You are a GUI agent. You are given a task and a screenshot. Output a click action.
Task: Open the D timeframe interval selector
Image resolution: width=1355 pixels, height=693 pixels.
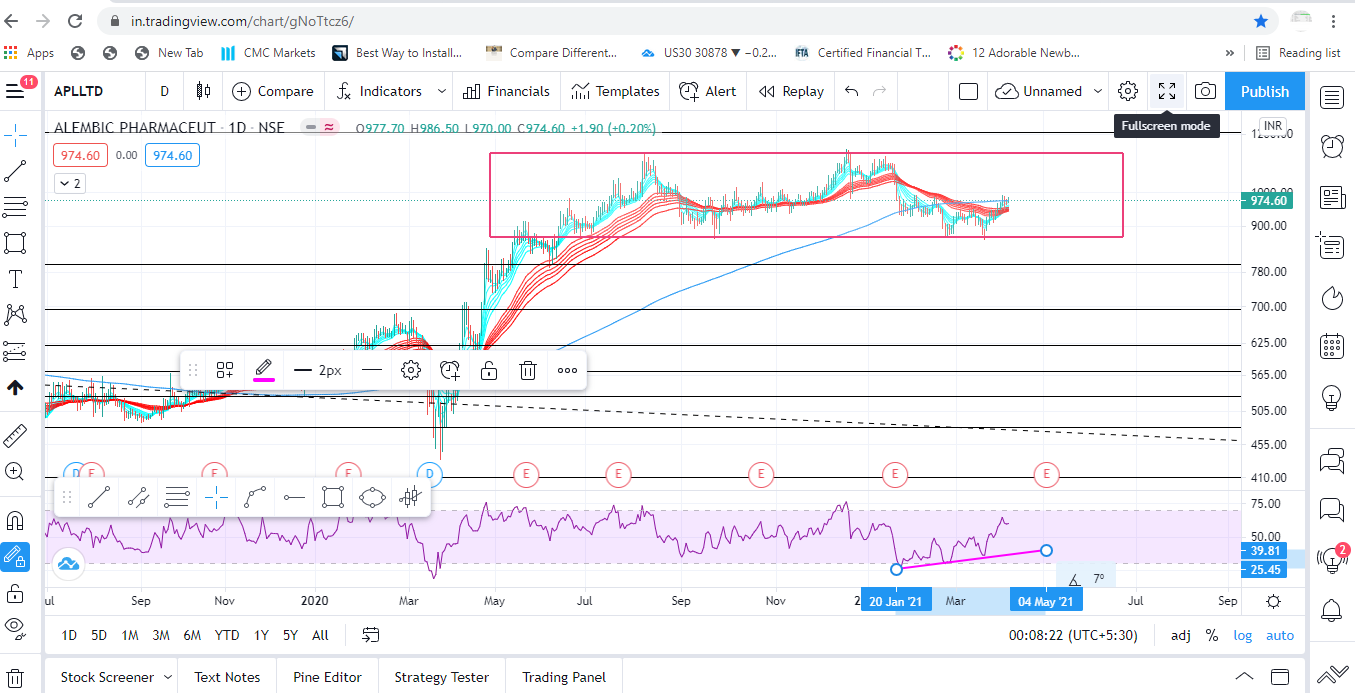164,91
